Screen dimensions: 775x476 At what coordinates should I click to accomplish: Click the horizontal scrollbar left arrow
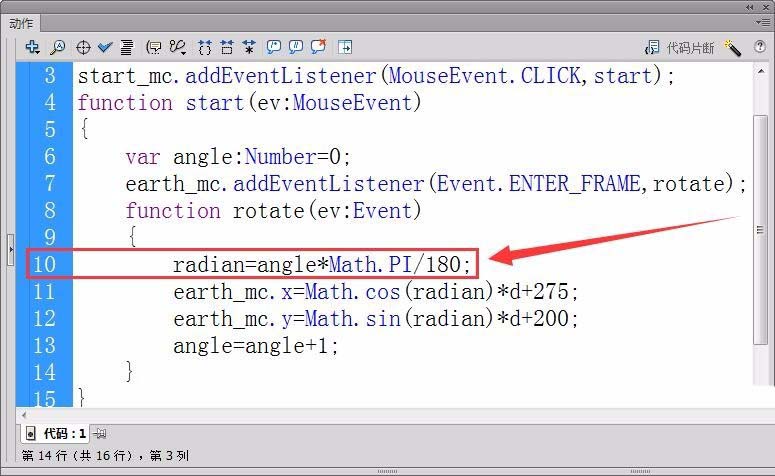click(x=24, y=415)
